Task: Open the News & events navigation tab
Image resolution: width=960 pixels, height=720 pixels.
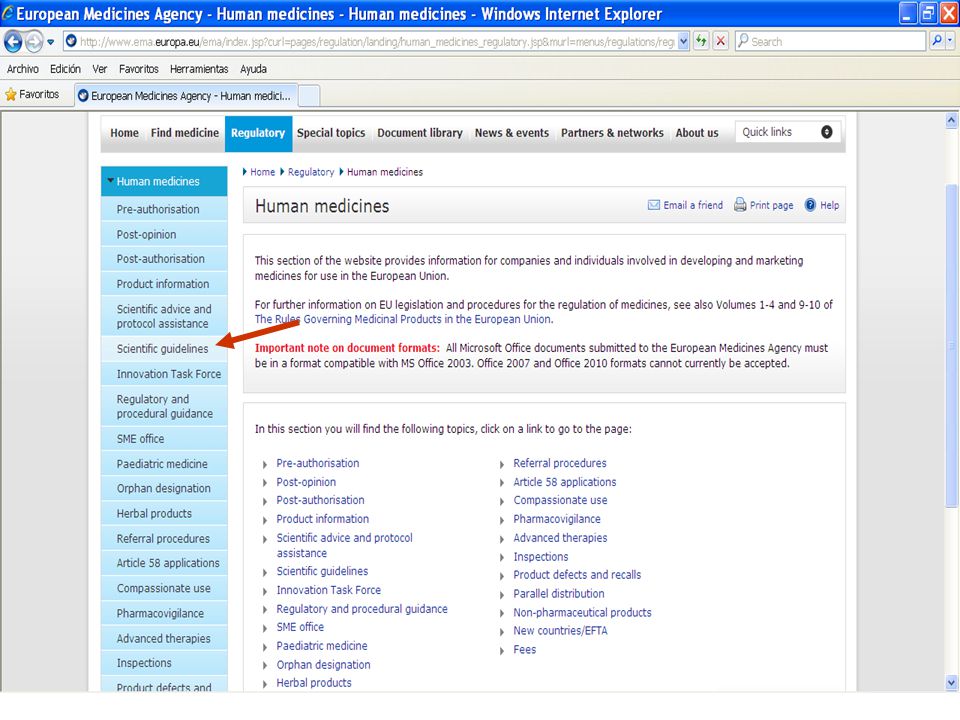Action: click(512, 133)
